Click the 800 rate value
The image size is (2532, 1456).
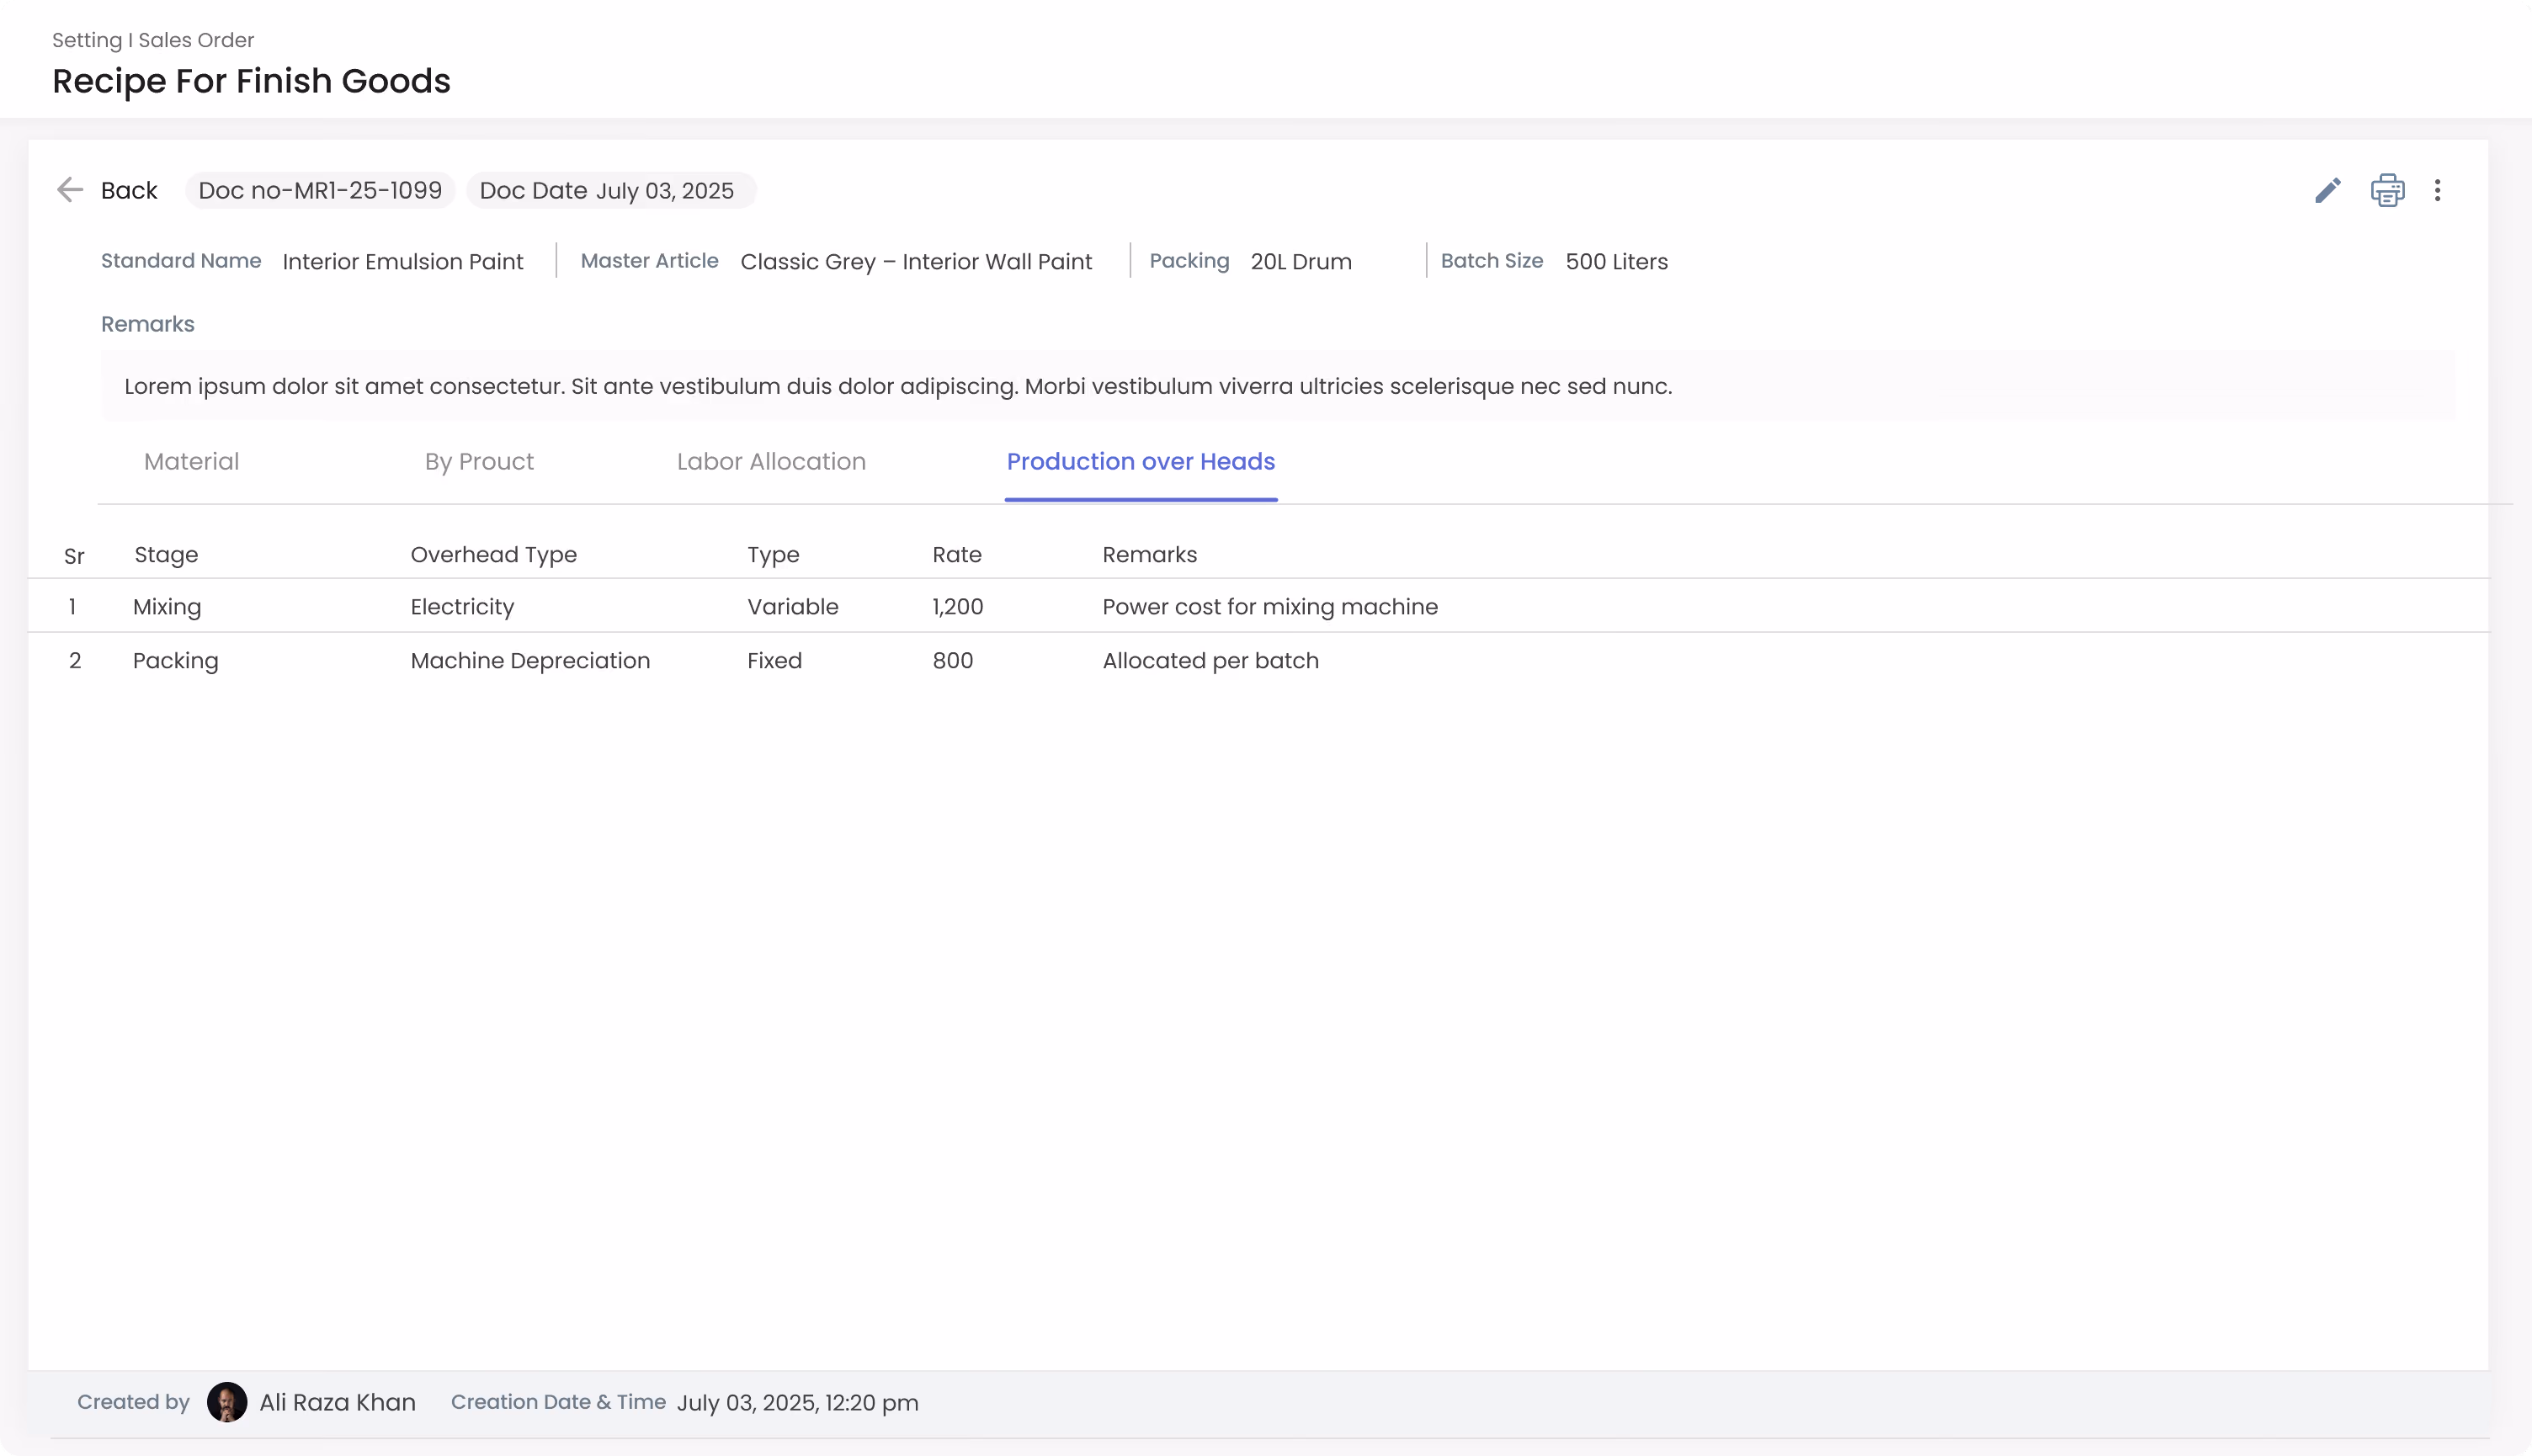pyautogui.click(x=952, y=660)
